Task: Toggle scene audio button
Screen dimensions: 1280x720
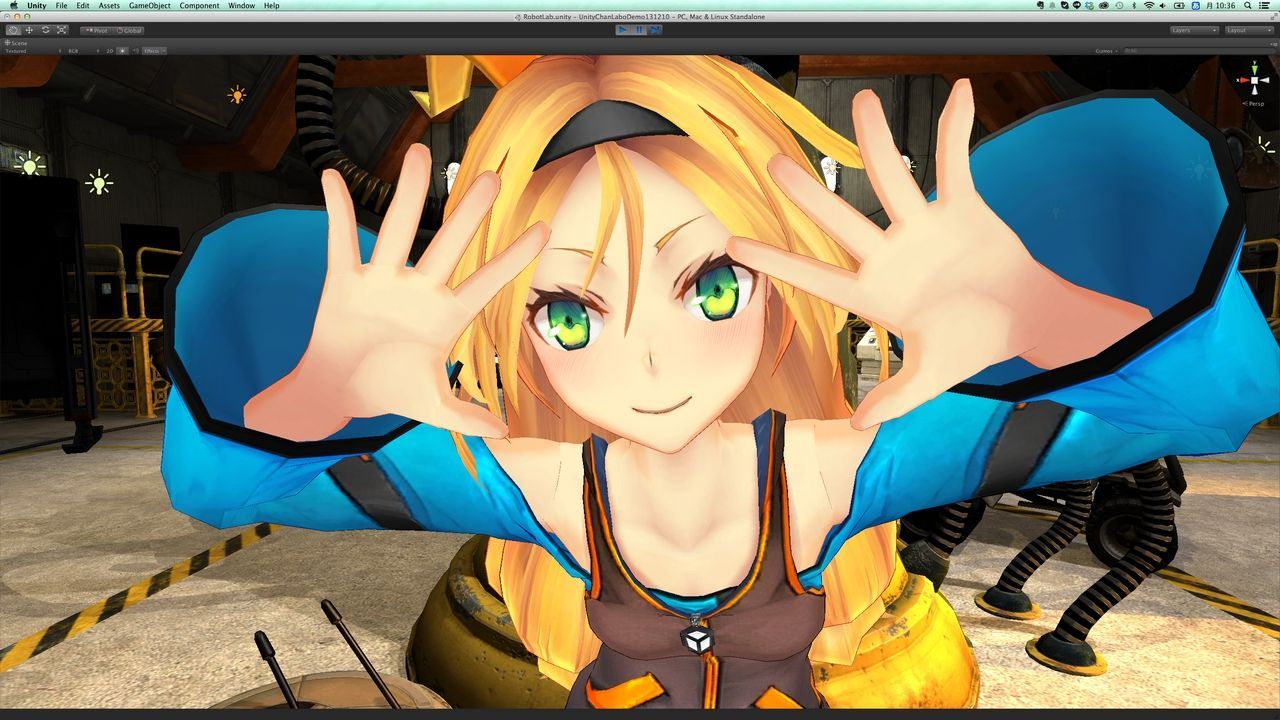Action: tap(134, 50)
